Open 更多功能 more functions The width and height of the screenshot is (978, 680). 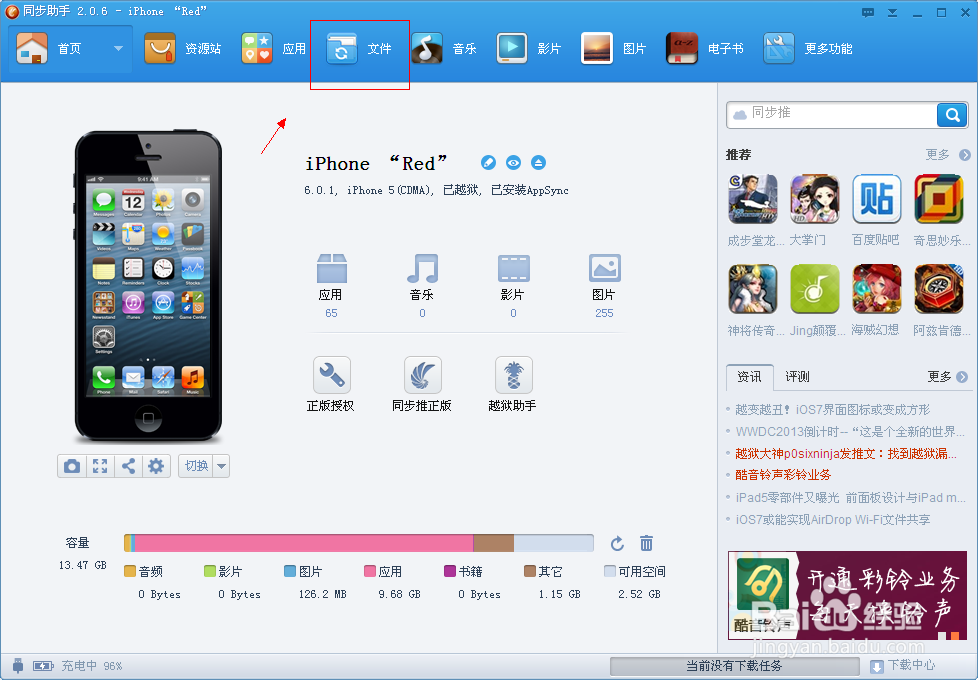pos(808,49)
